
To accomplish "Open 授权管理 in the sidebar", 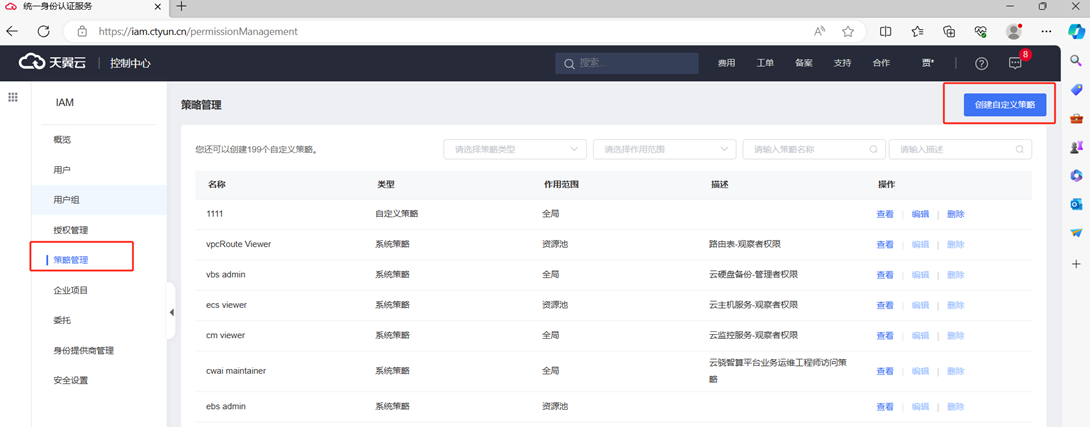I will (x=71, y=230).
